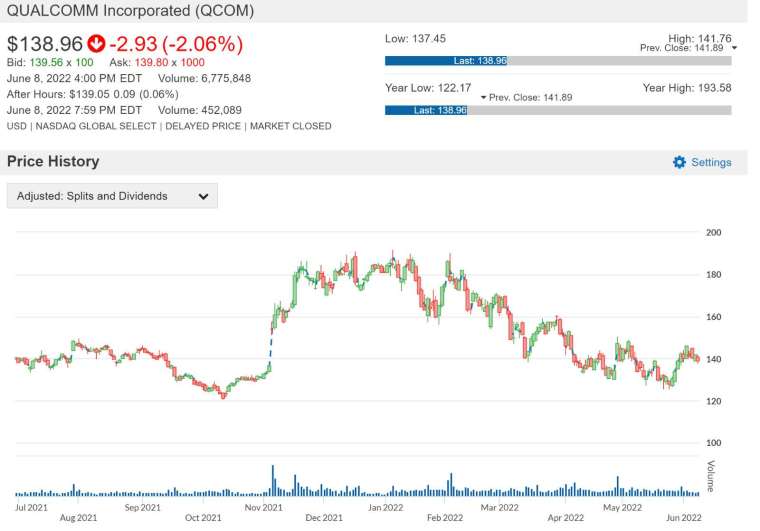Viewport: 760px width, 531px height.
Task: Click the Feb 2022 axis label
Action: (x=445, y=517)
